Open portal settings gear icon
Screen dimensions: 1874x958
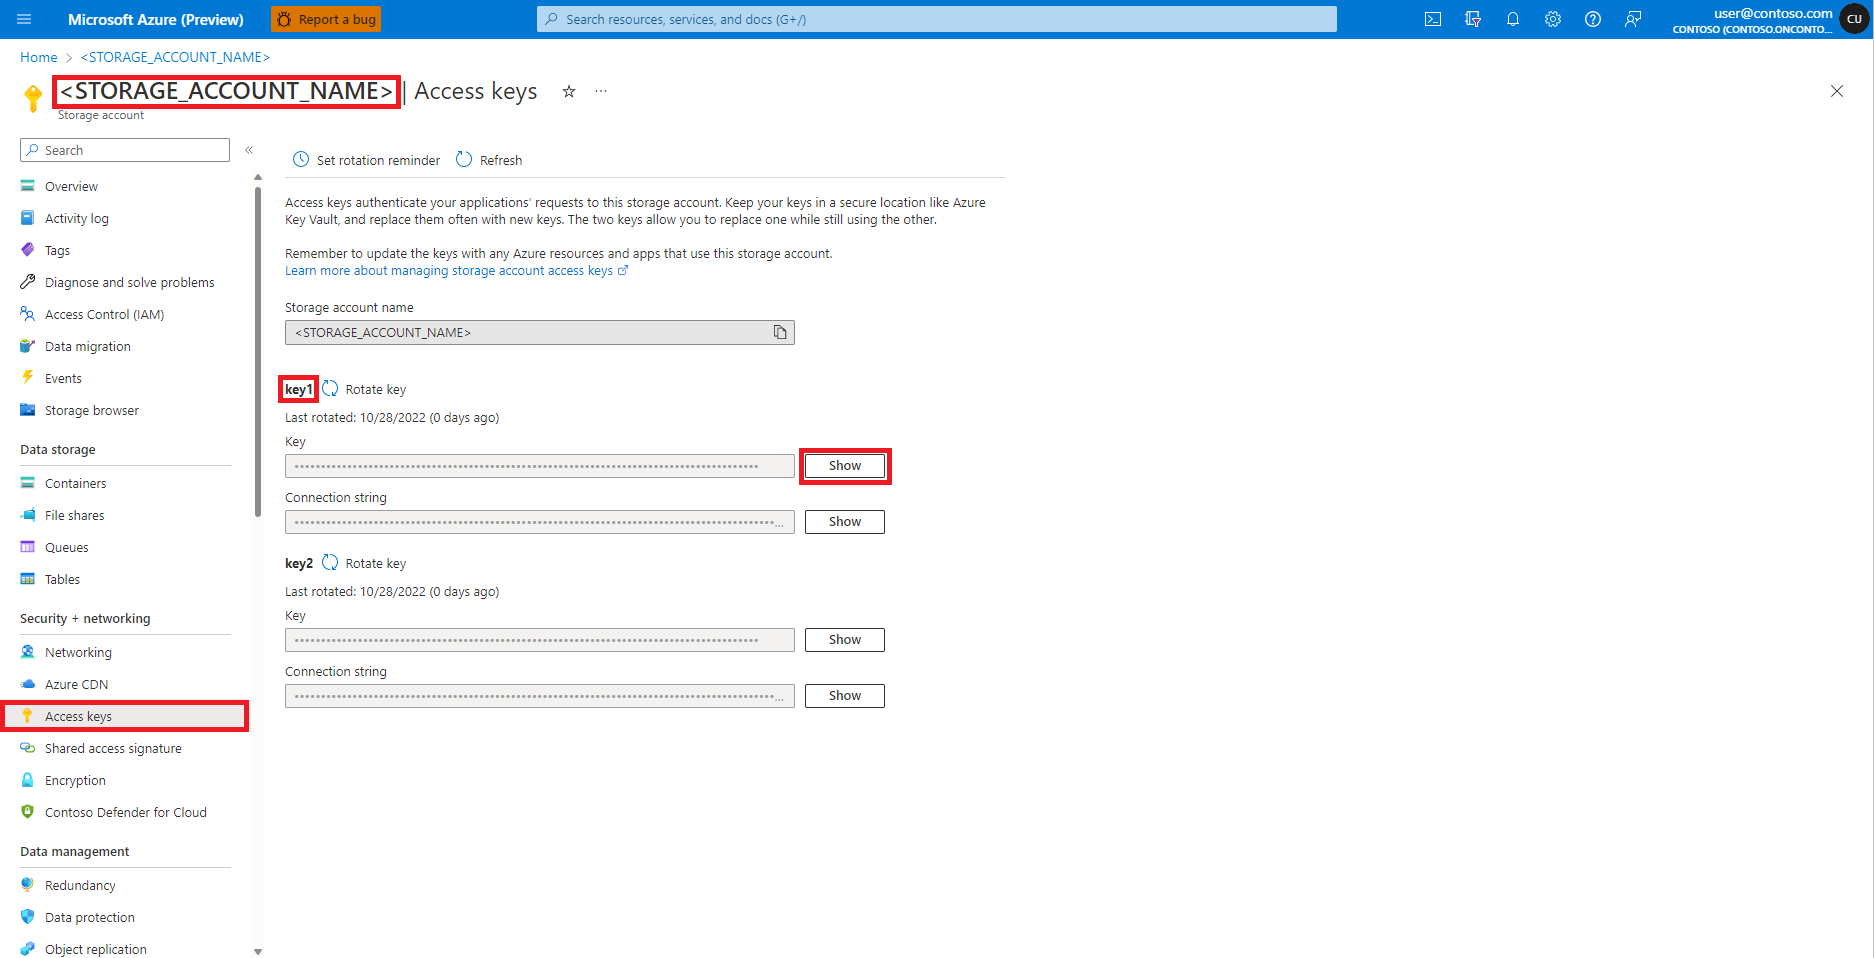point(1552,19)
